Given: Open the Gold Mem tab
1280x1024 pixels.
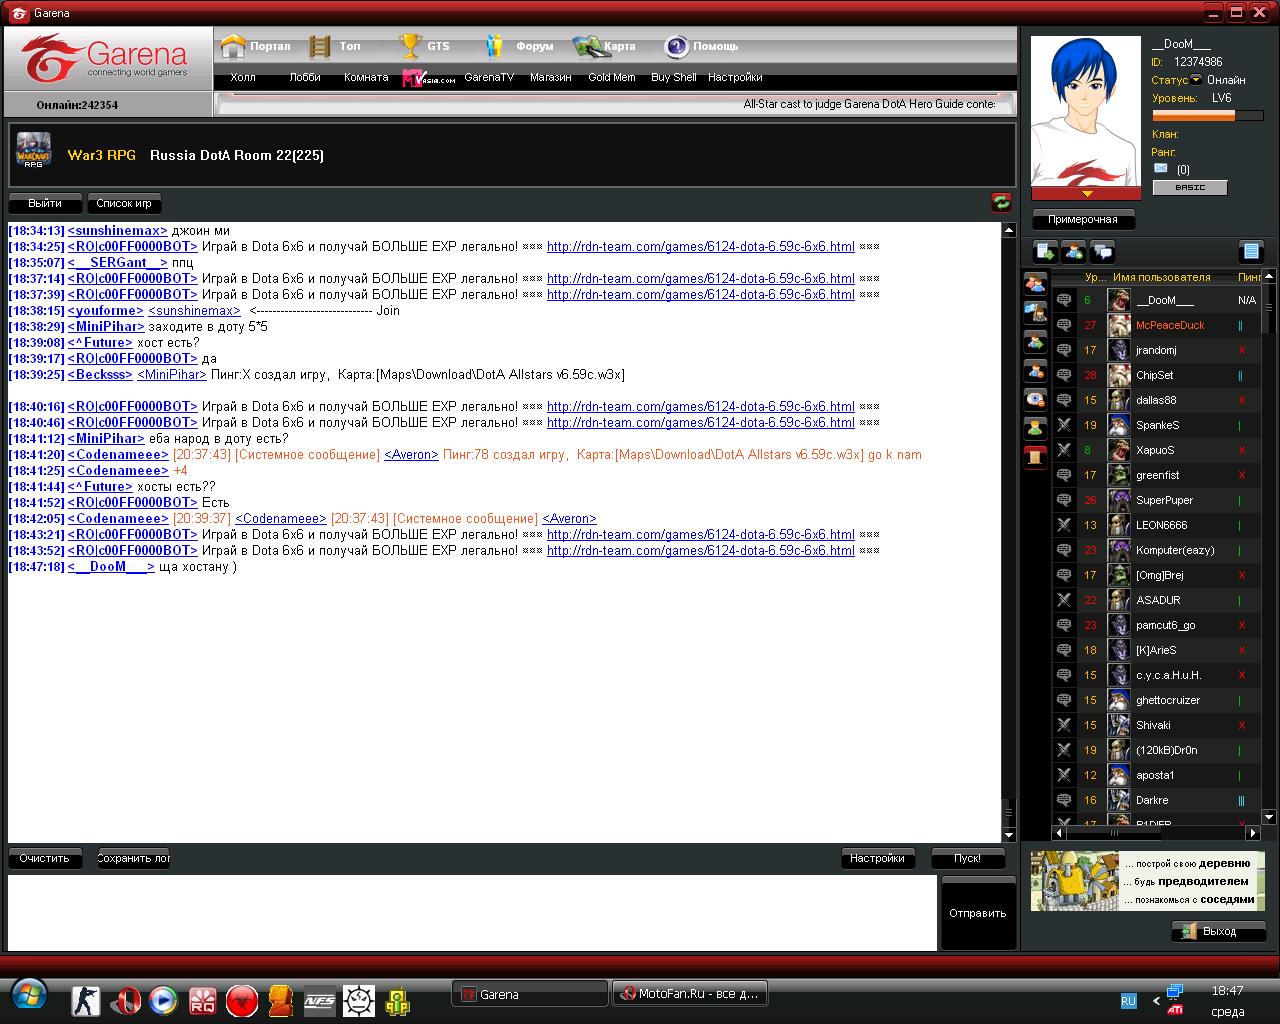Looking at the screenshot, I should point(611,77).
